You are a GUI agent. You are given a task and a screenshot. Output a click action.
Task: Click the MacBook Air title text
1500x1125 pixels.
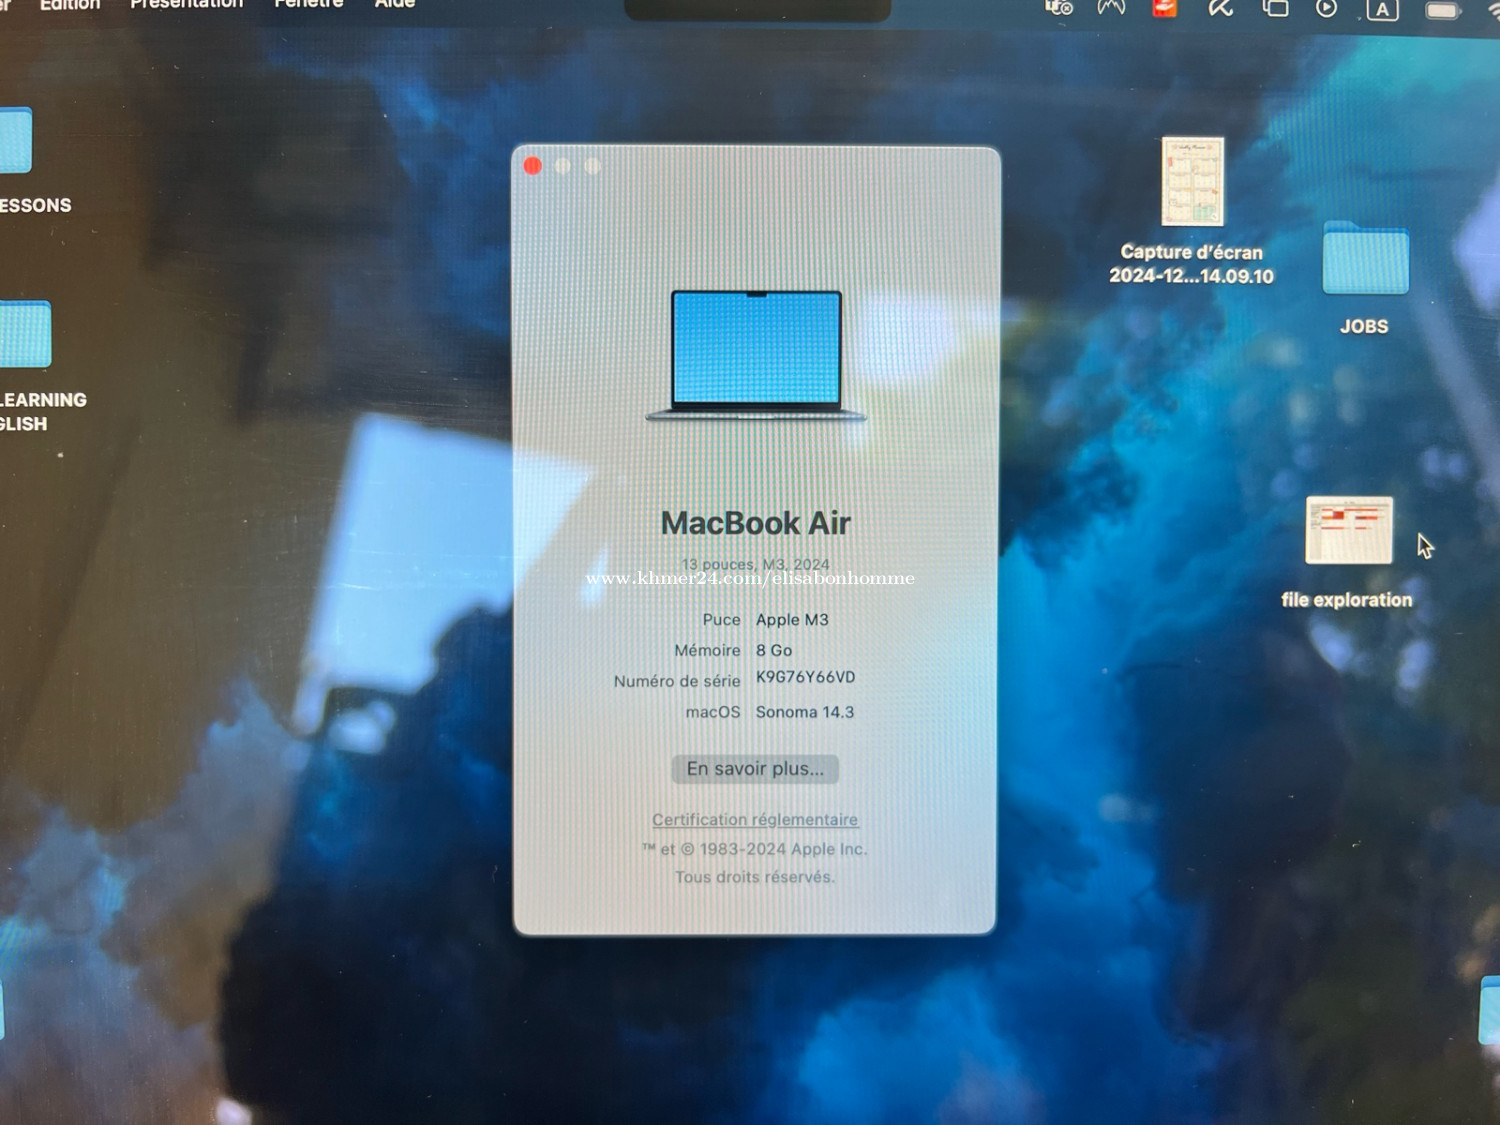click(755, 523)
